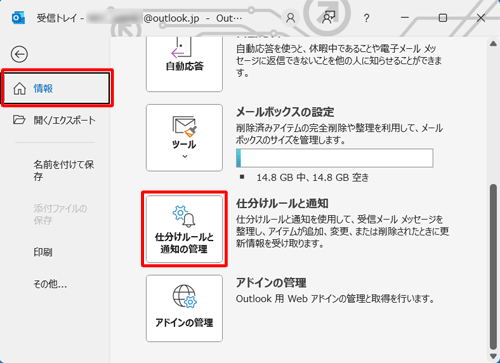
Task: Open その他... in sidebar
Action: [50, 284]
